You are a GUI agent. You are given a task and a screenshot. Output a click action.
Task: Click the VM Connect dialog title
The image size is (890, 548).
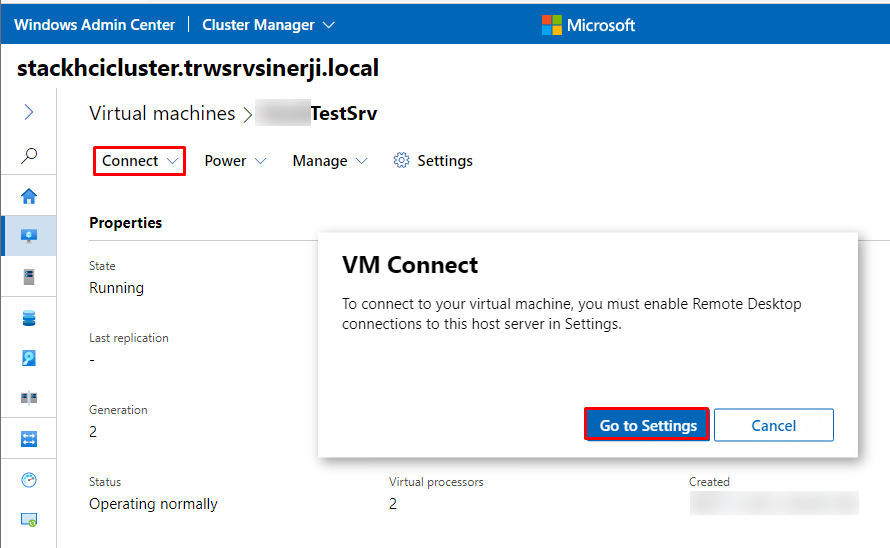(x=410, y=265)
